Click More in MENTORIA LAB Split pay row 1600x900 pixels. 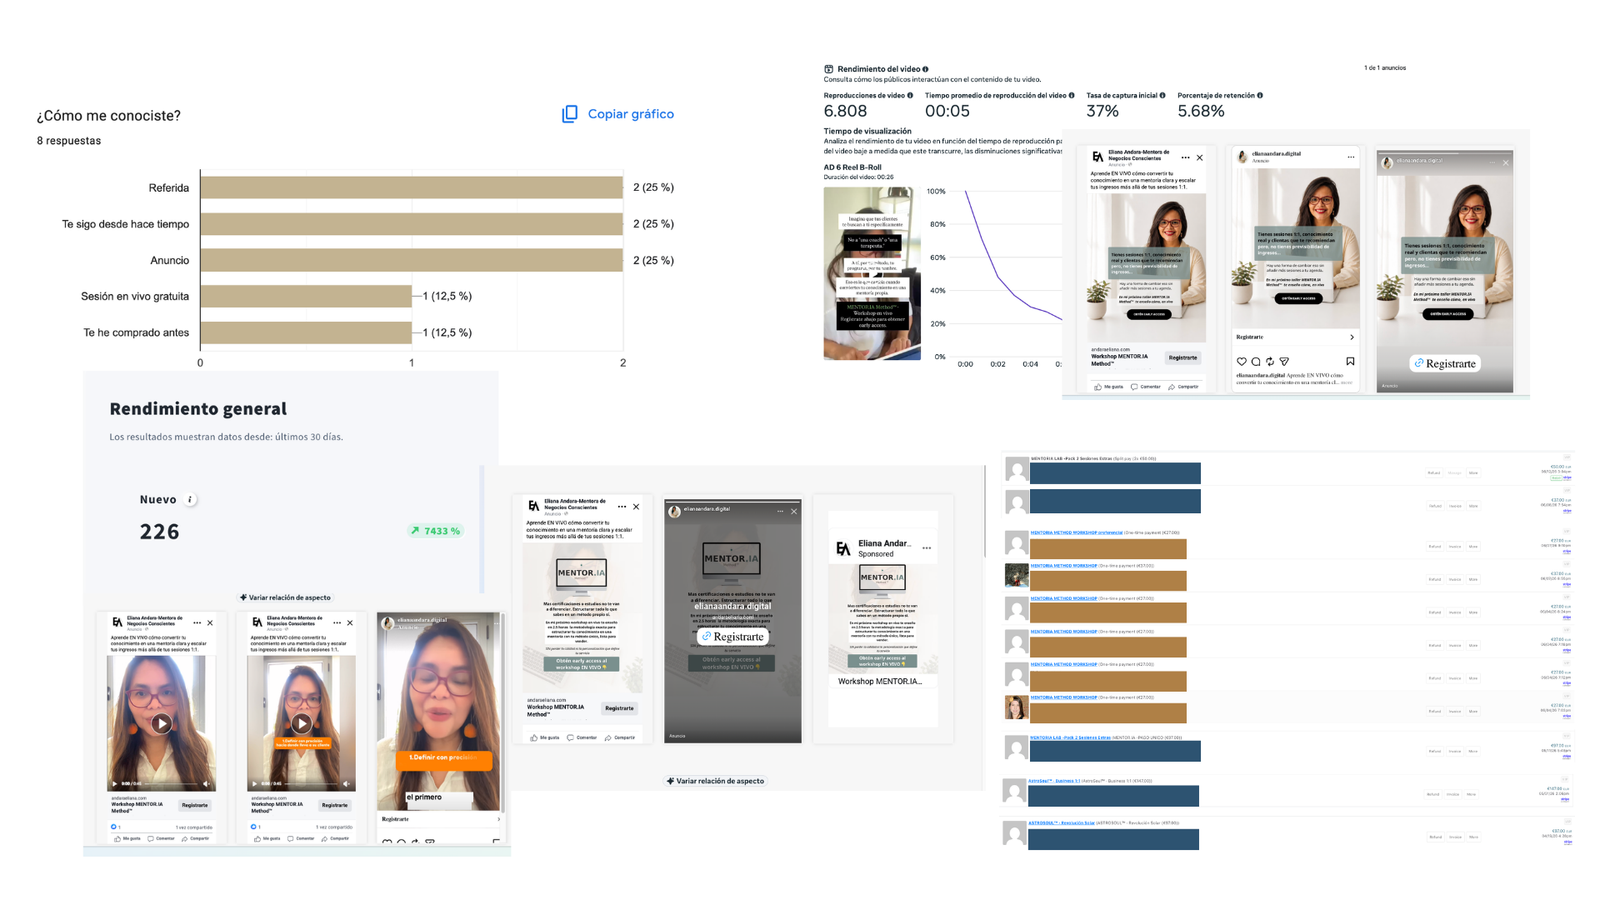[1473, 473]
